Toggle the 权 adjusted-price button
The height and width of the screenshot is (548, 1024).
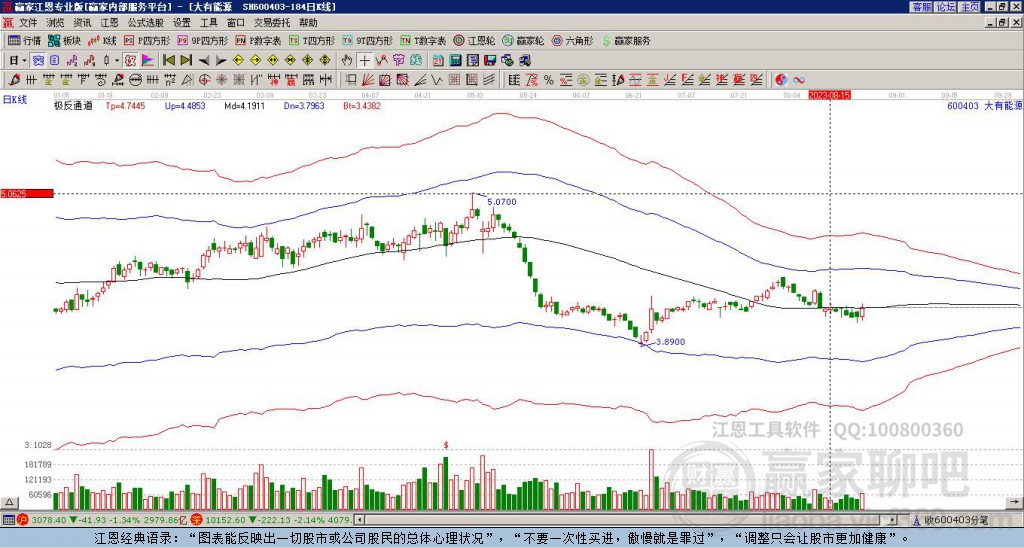click(131, 60)
